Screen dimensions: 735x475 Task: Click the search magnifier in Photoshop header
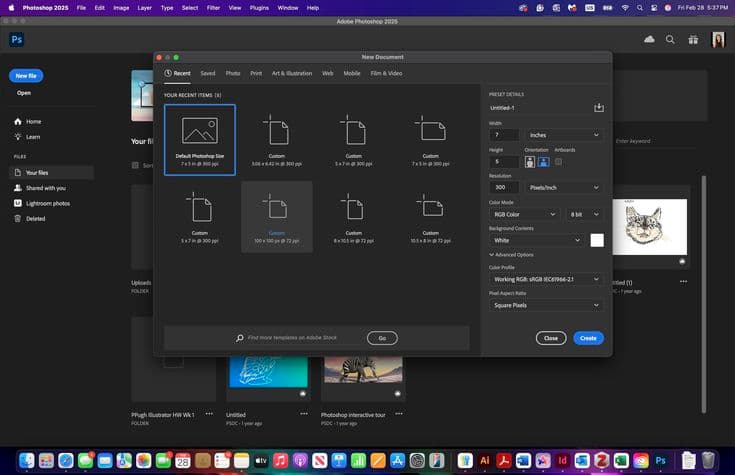click(670, 40)
